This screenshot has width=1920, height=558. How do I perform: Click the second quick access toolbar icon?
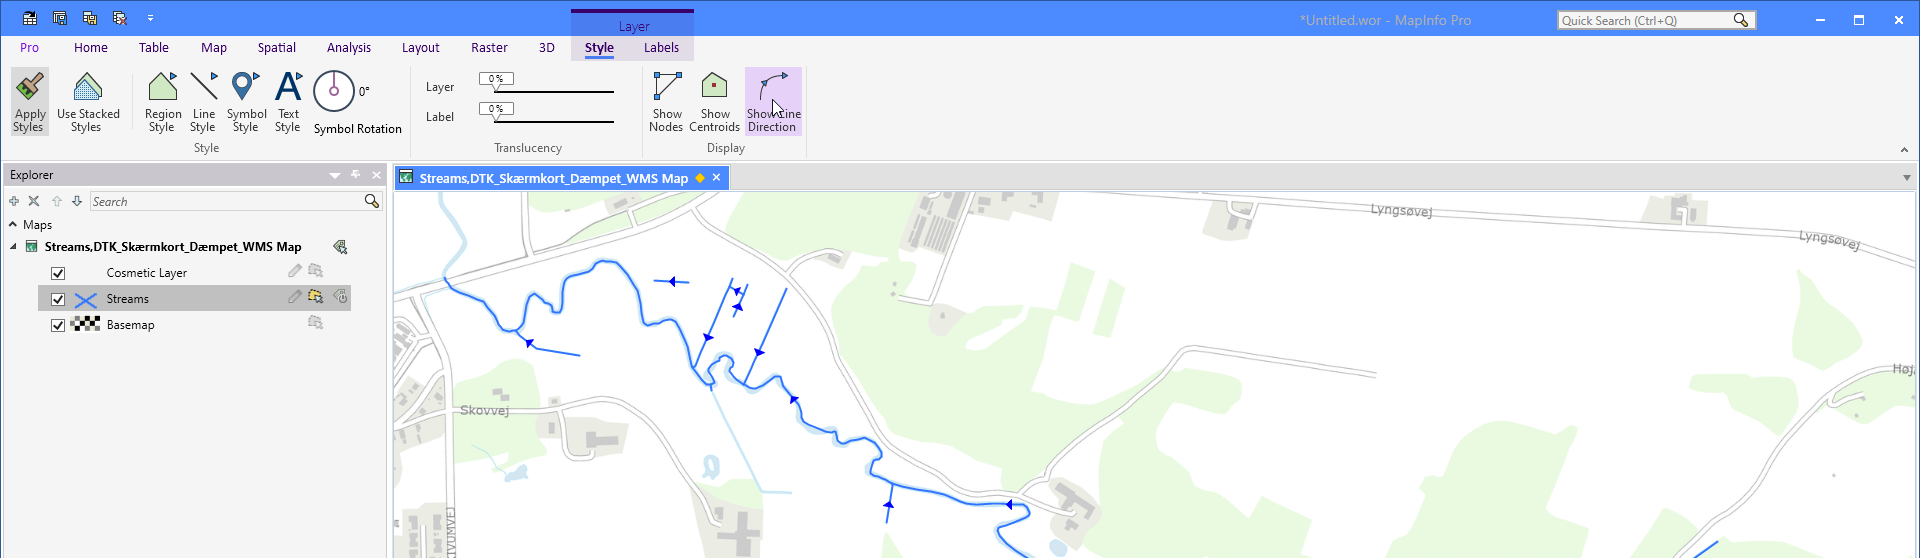(60, 18)
